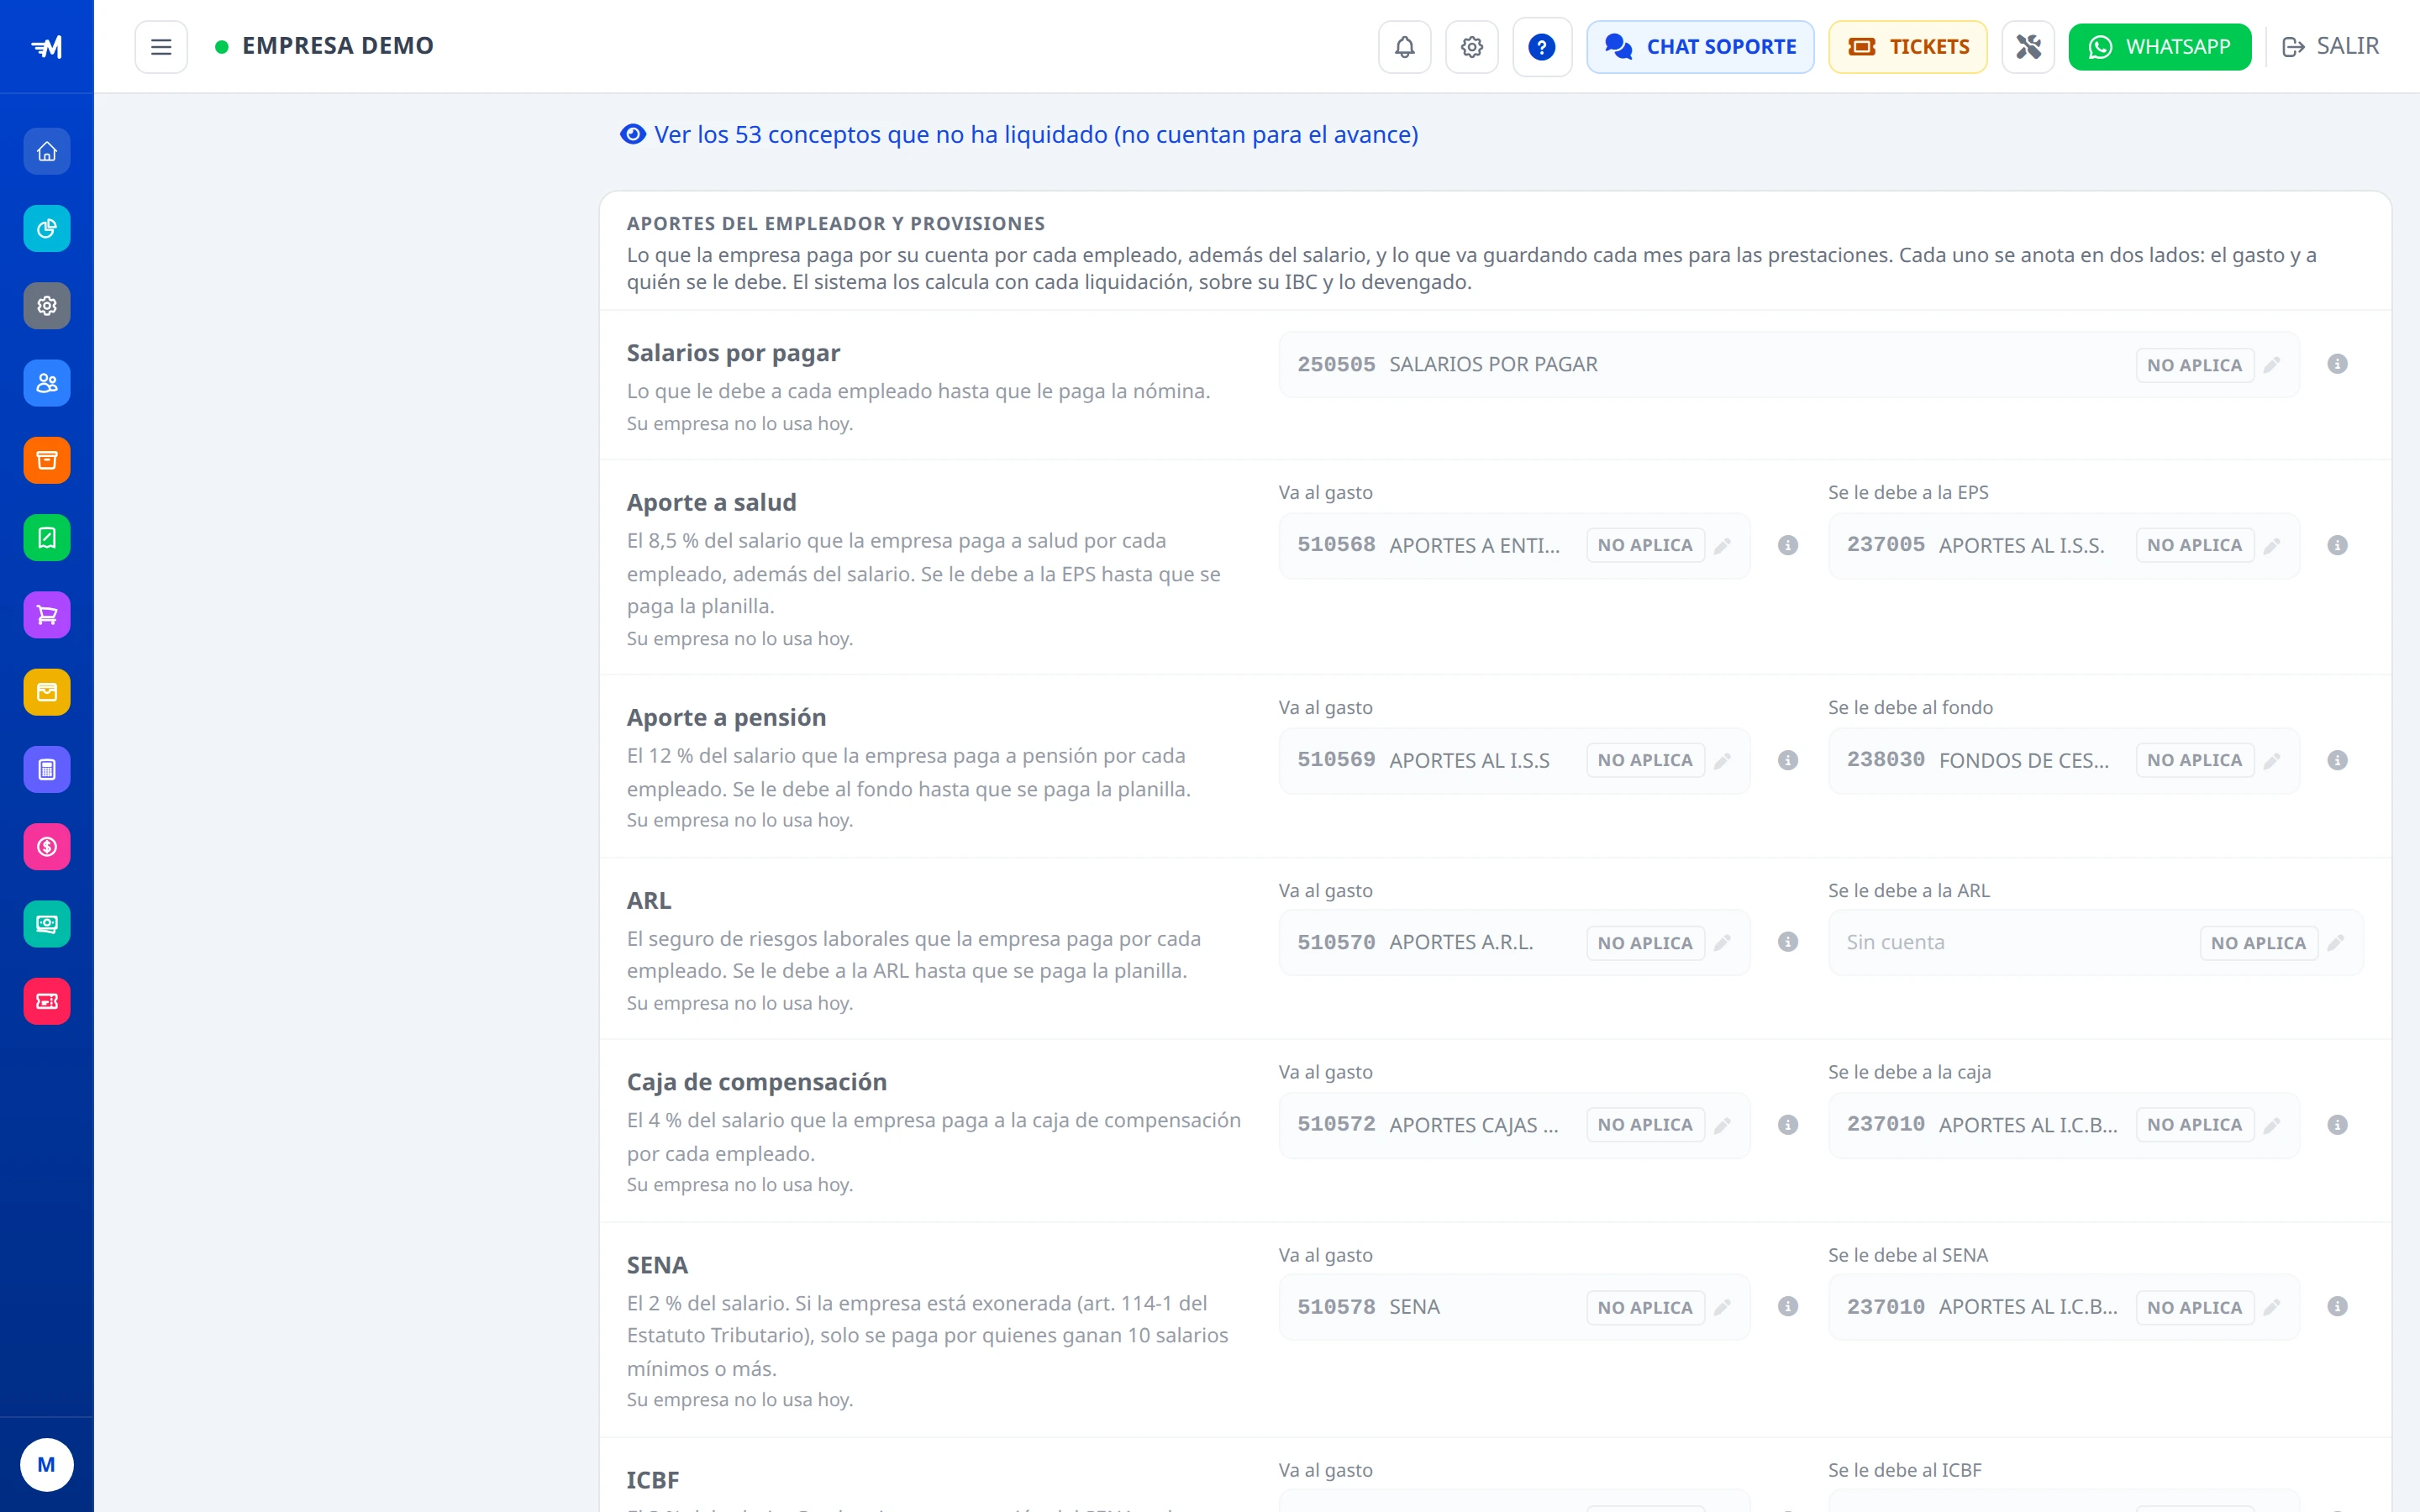Click the user avatar M at bottom
Viewport: 2420px width, 1512px height.
coord(47,1465)
